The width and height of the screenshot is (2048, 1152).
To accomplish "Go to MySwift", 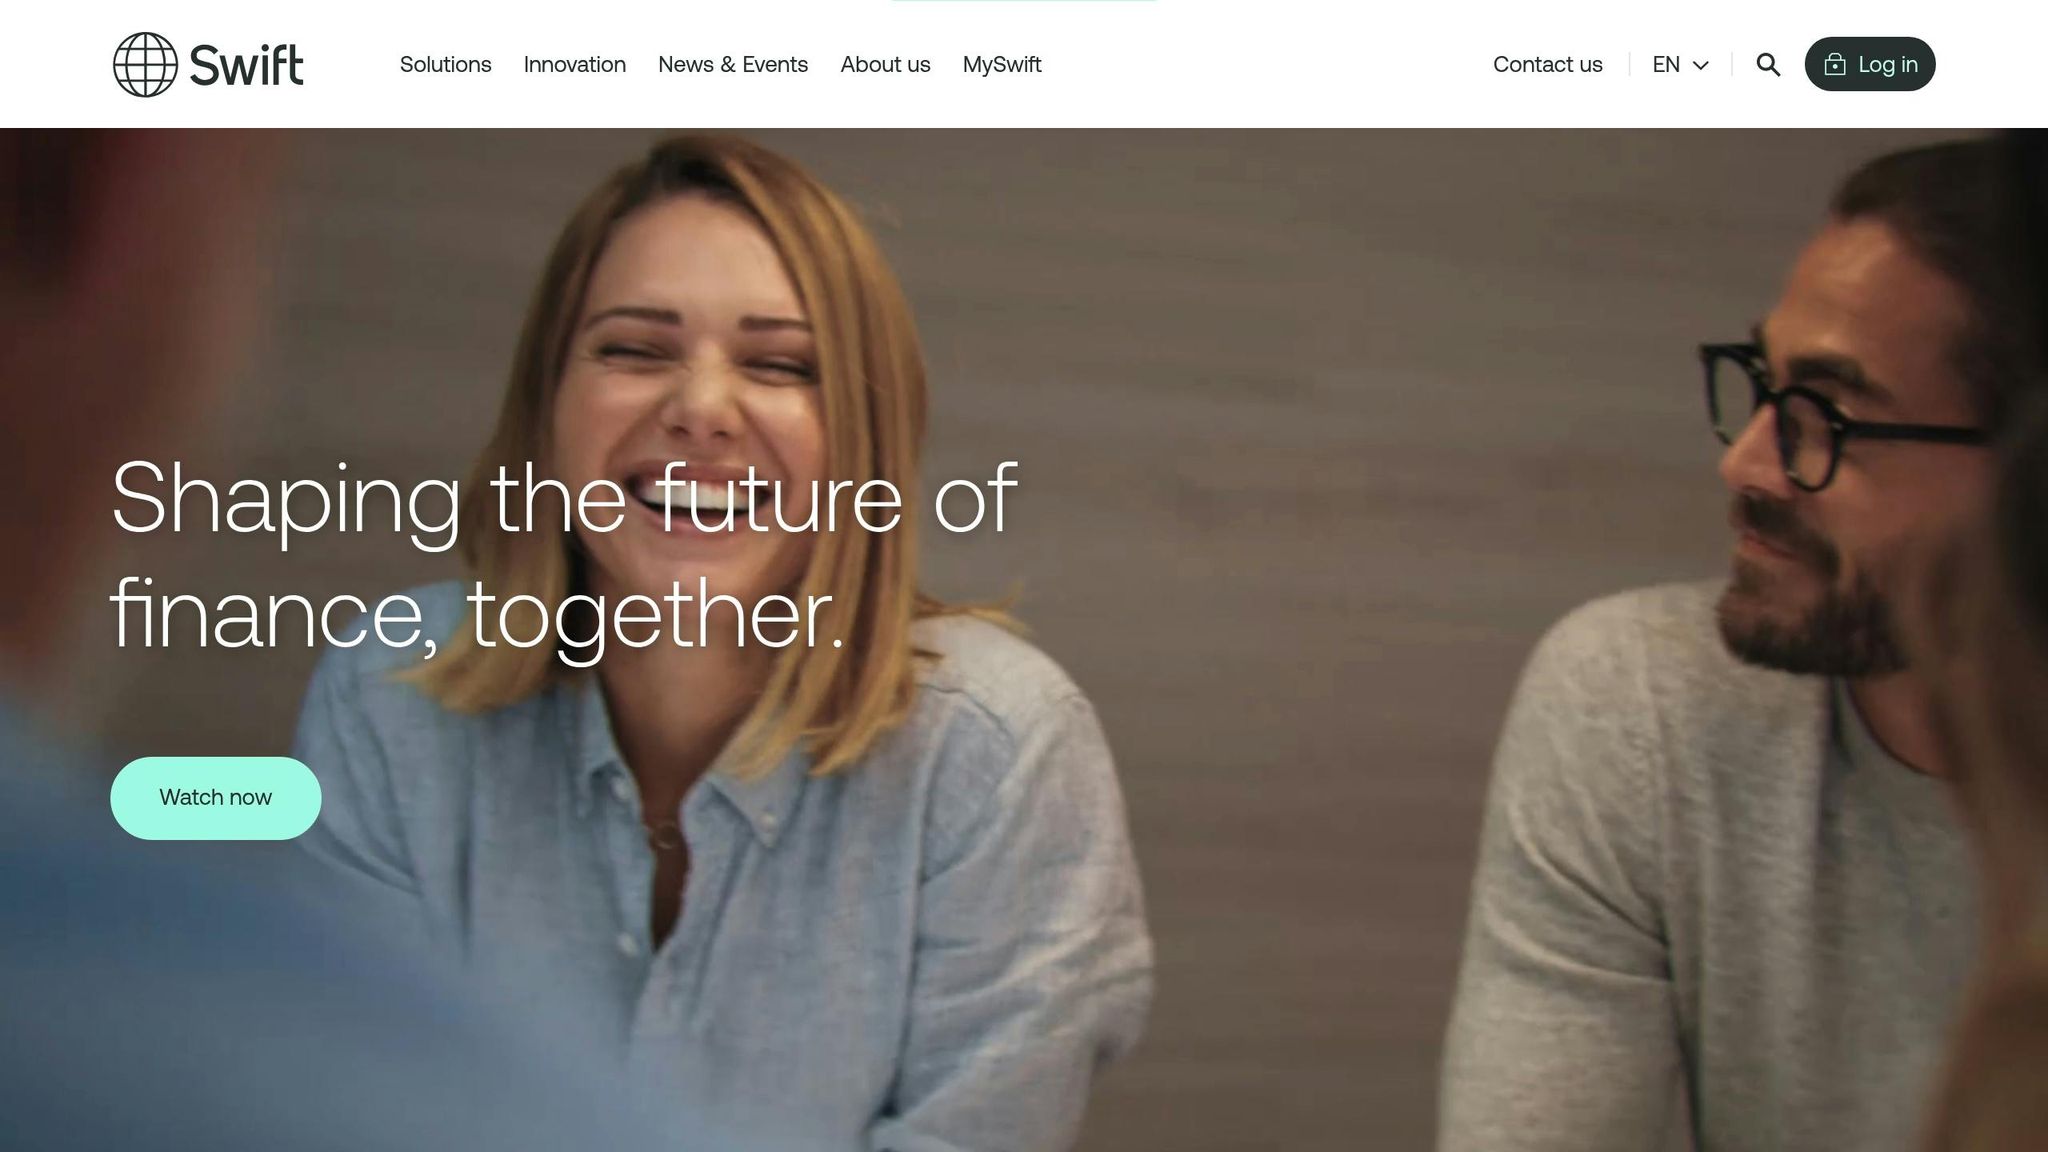I will click(x=1002, y=64).
